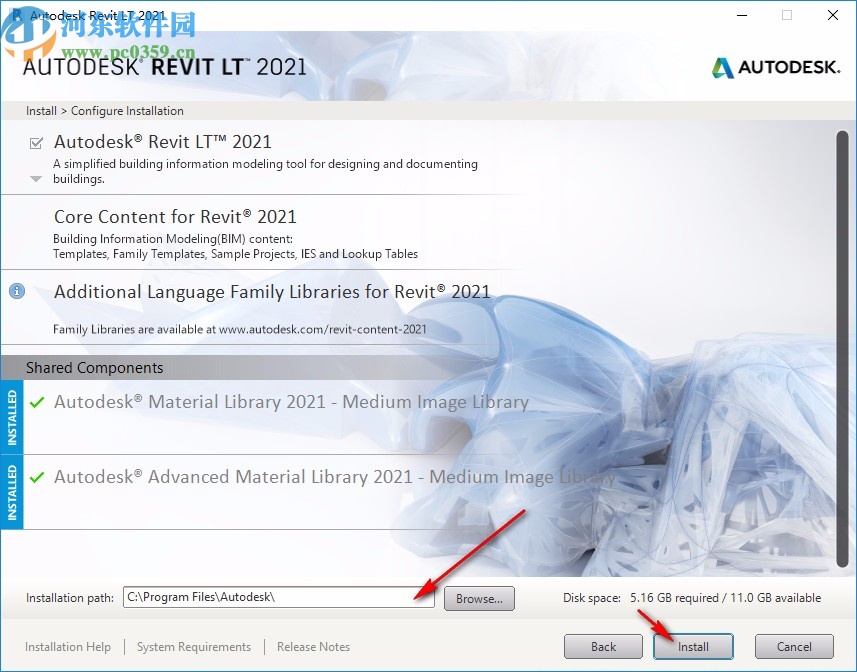Image resolution: width=857 pixels, height=672 pixels.
Task: Click Install in the breadcrumb navigation
Action: [x=40, y=110]
